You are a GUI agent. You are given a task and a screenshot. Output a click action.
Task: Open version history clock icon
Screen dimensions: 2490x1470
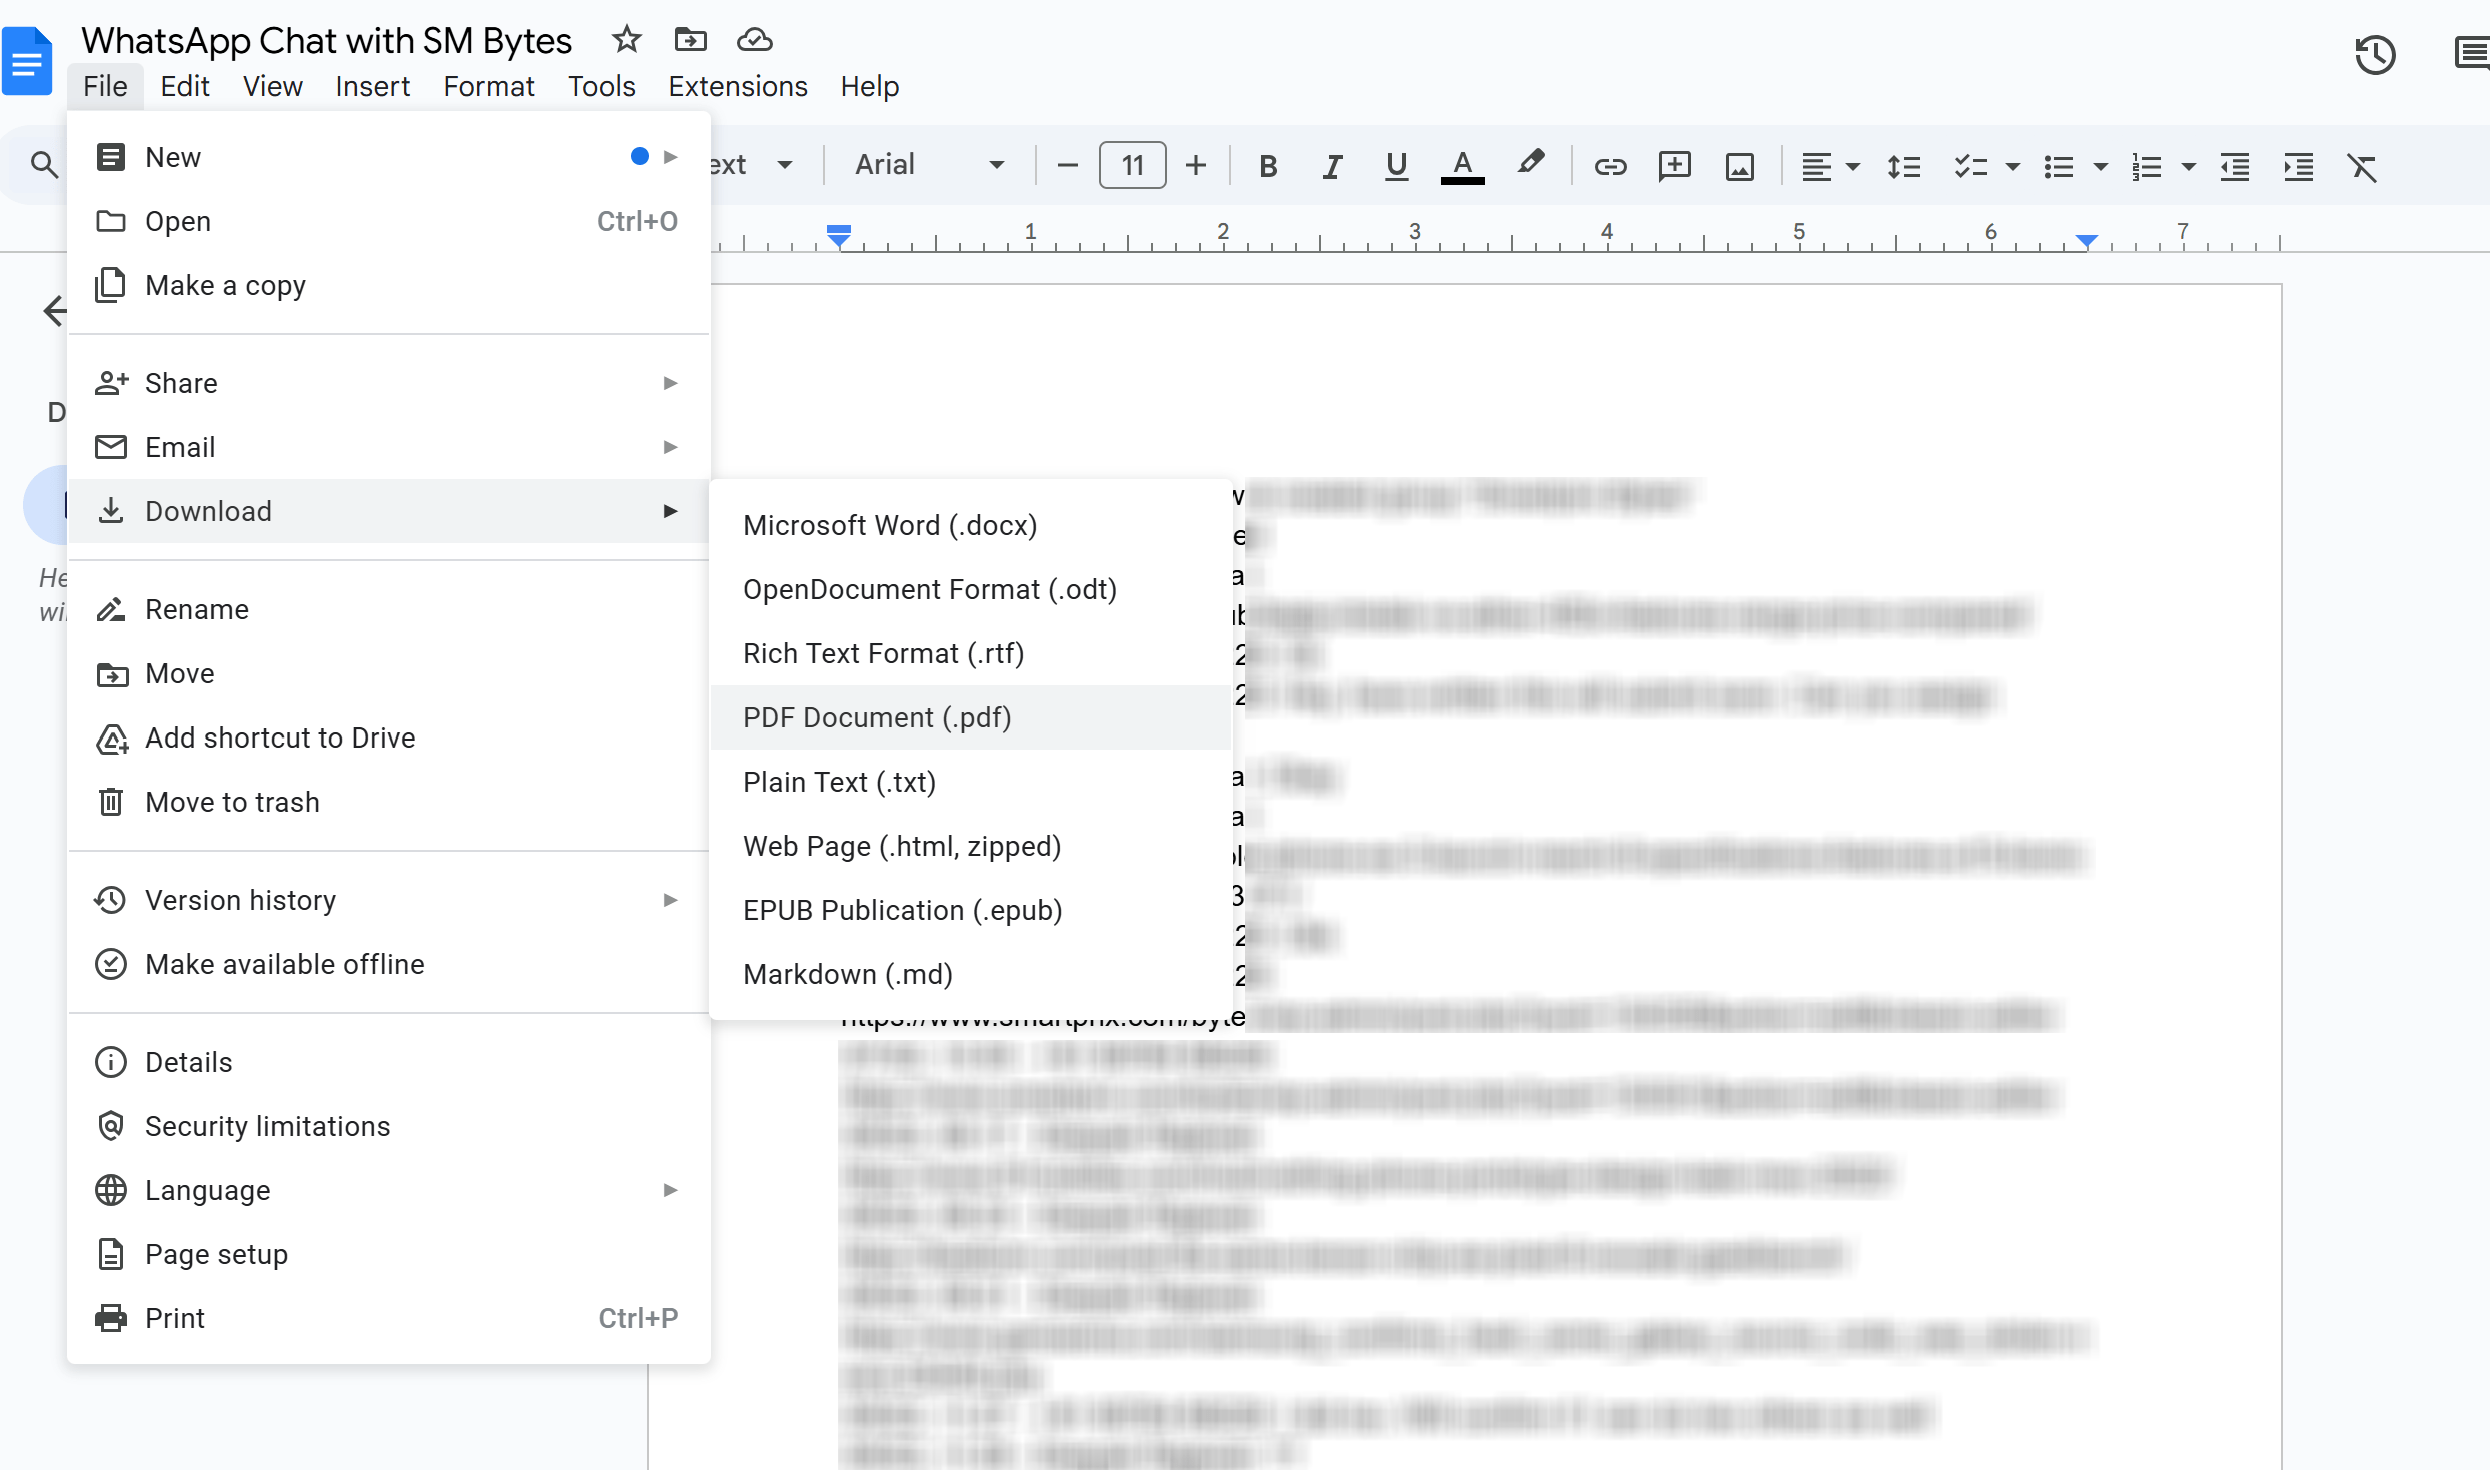point(2374,55)
